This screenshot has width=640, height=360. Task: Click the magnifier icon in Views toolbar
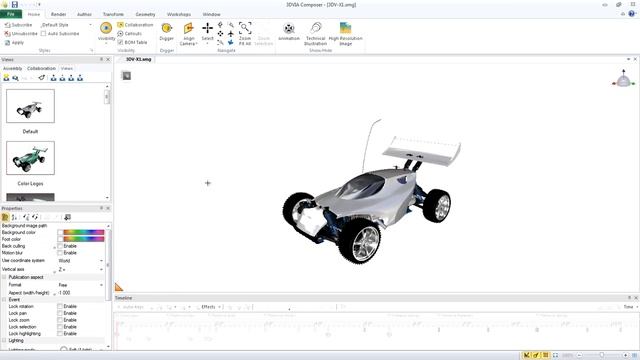16,78
